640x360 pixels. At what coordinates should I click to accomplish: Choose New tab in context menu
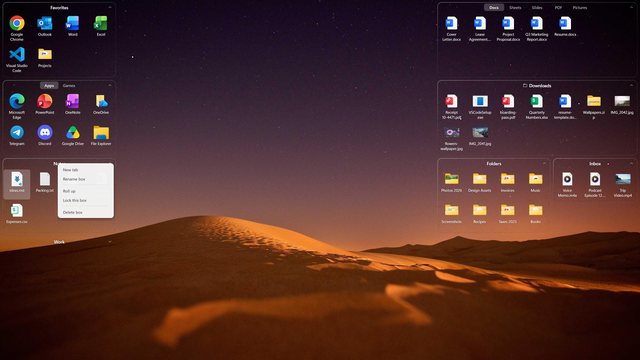[86, 169]
